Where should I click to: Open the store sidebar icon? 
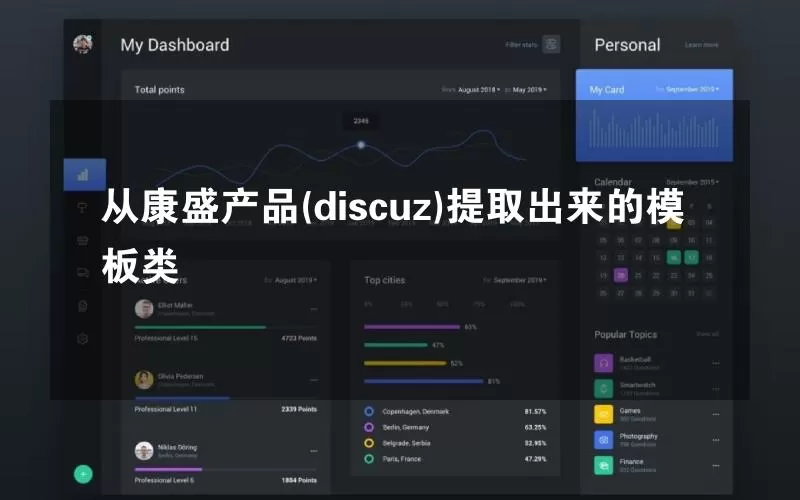[83, 240]
